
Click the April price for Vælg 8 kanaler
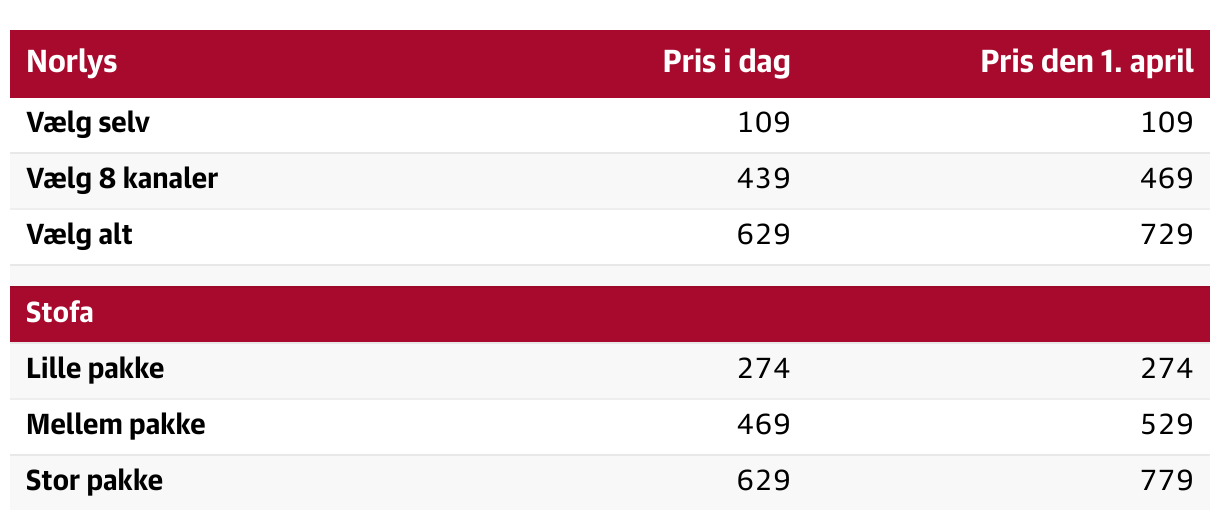tap(1167, 180)
